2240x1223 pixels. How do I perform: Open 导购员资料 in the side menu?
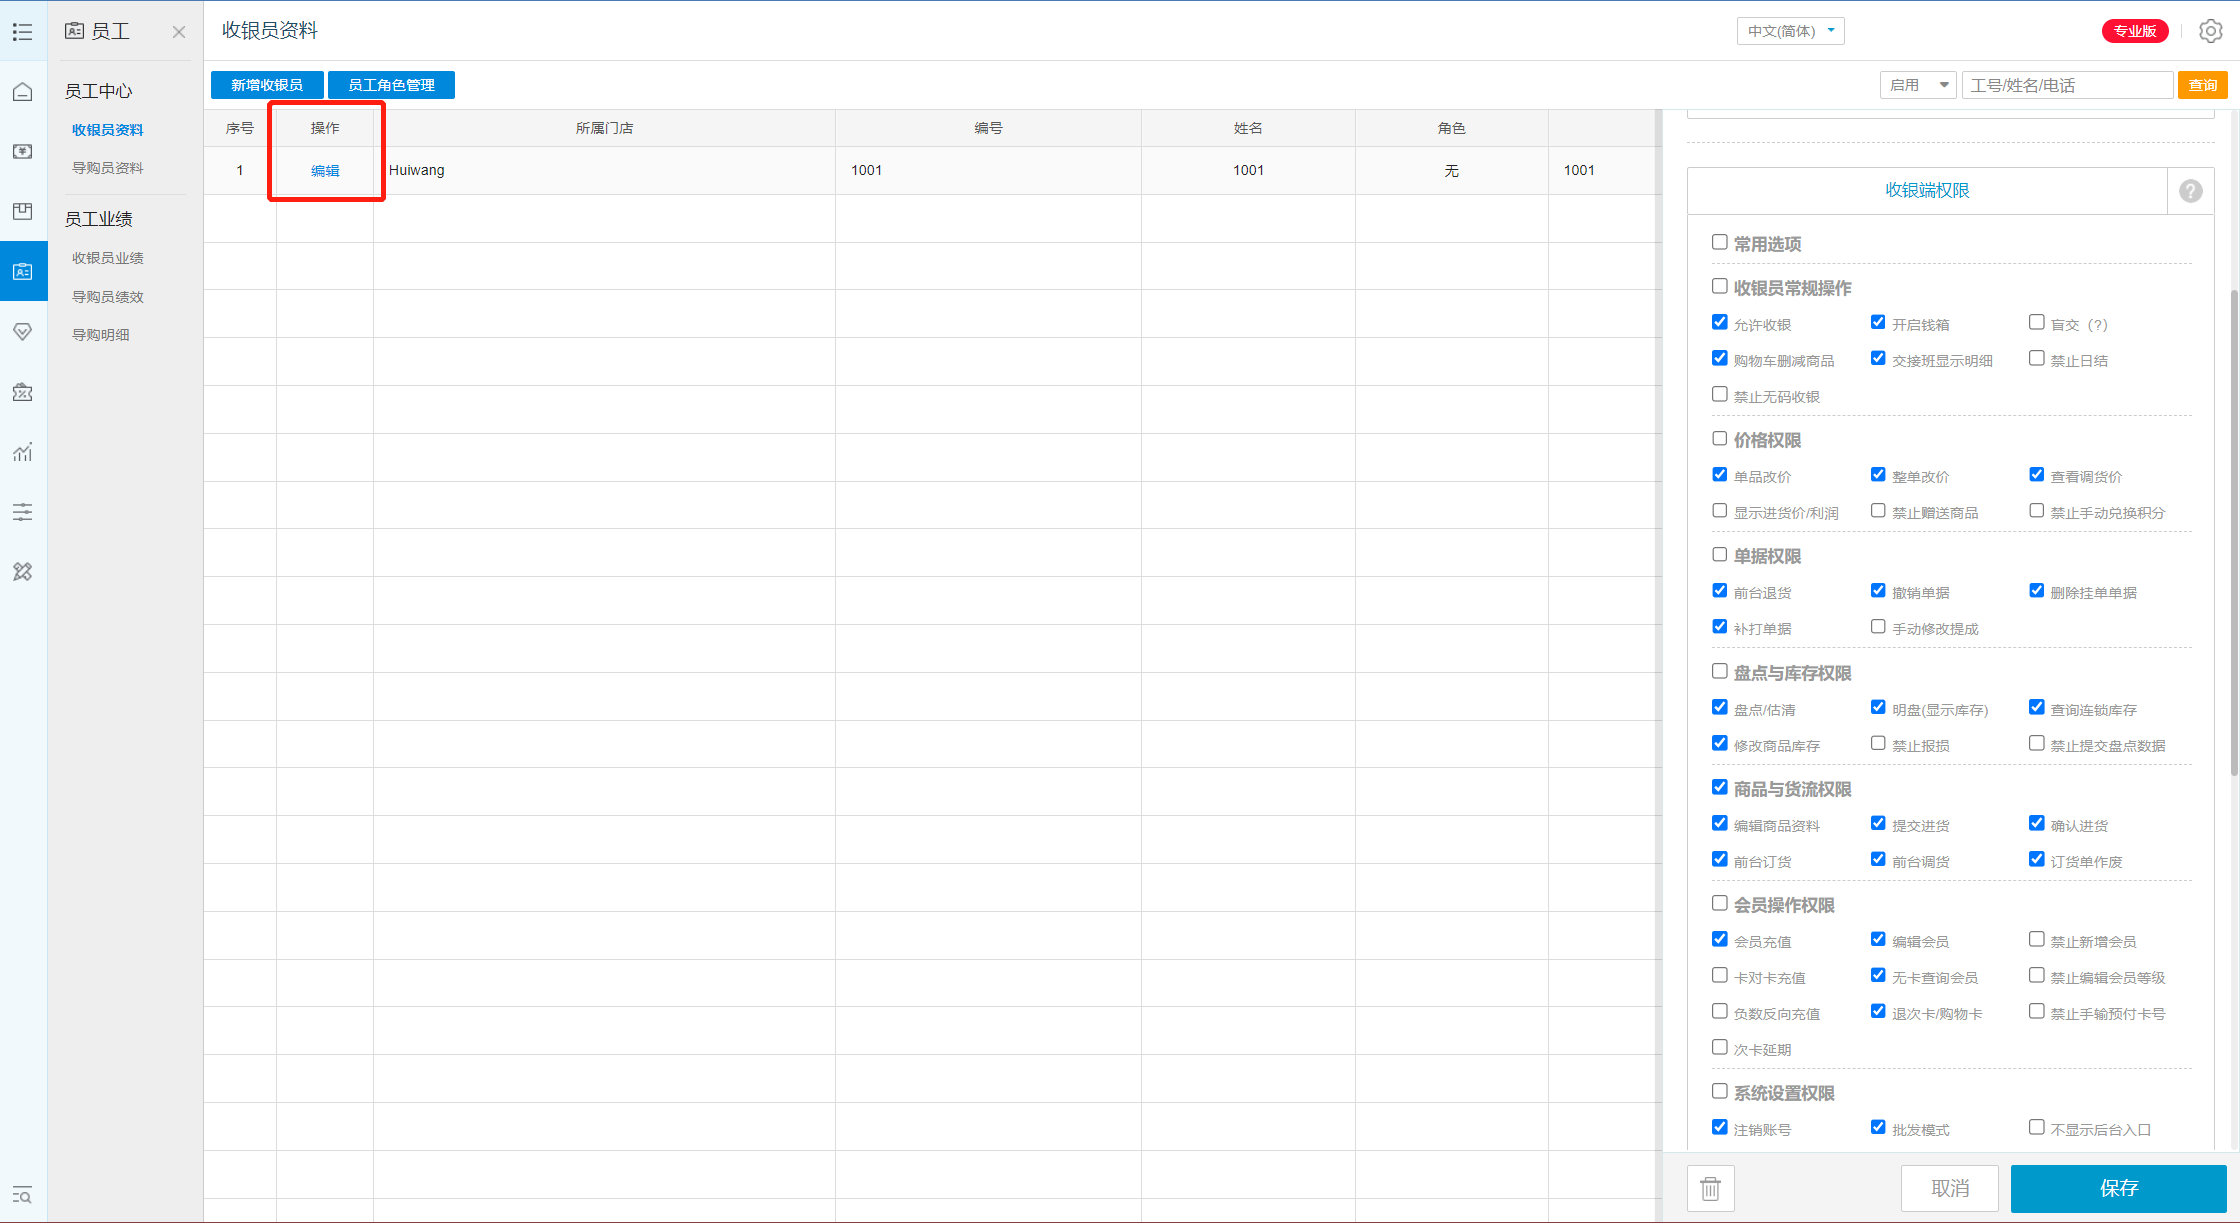[108, 168]
